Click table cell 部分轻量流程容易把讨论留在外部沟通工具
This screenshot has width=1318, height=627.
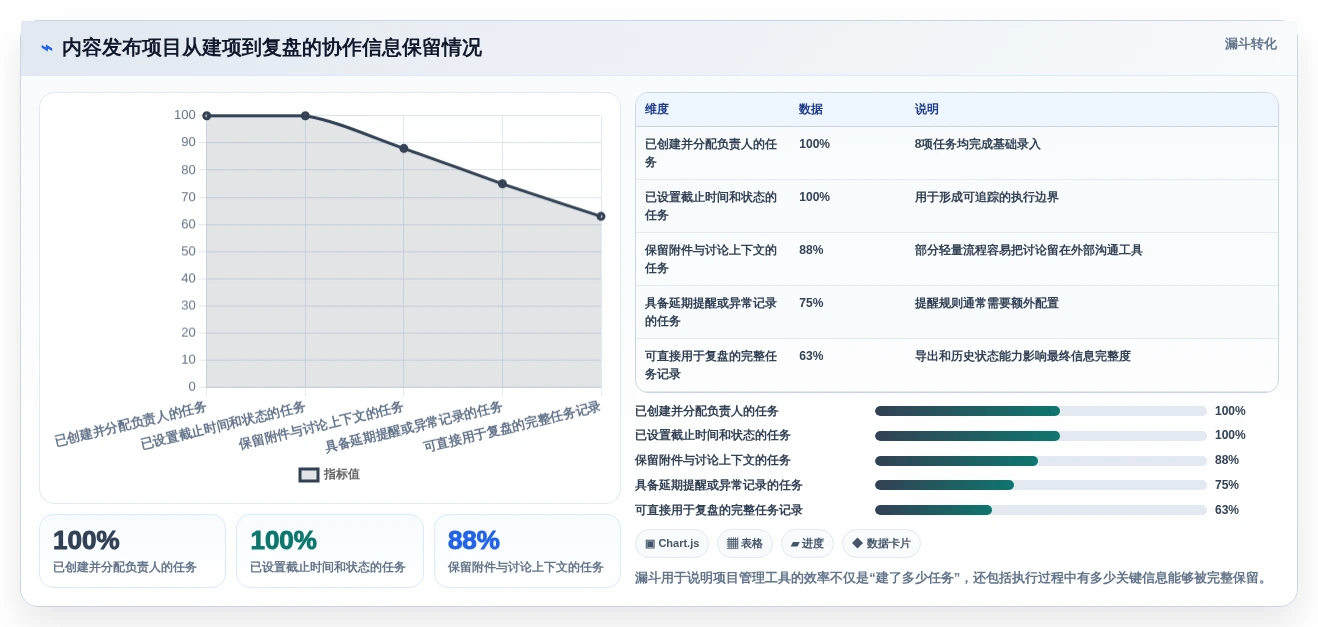[1028, 250]
